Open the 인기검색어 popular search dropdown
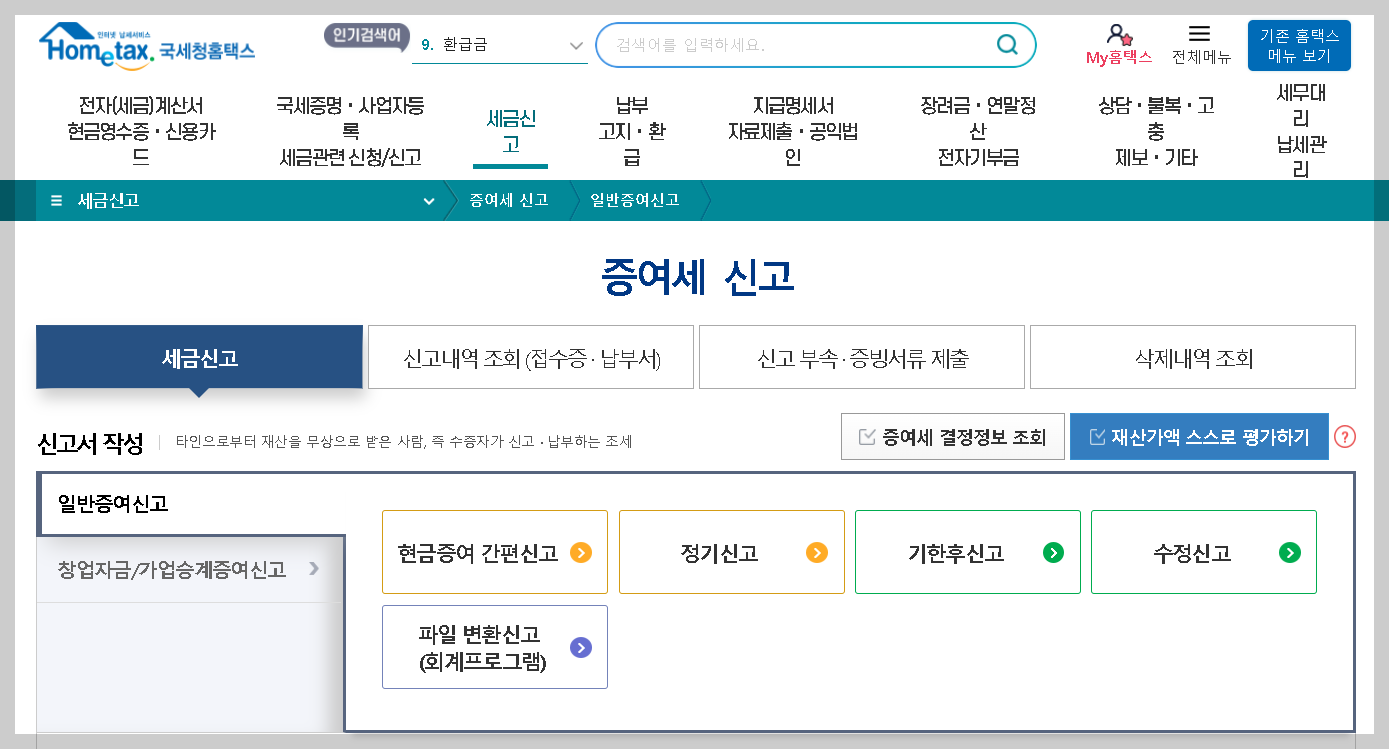1389x749 pixels. (x=366, y=33)
